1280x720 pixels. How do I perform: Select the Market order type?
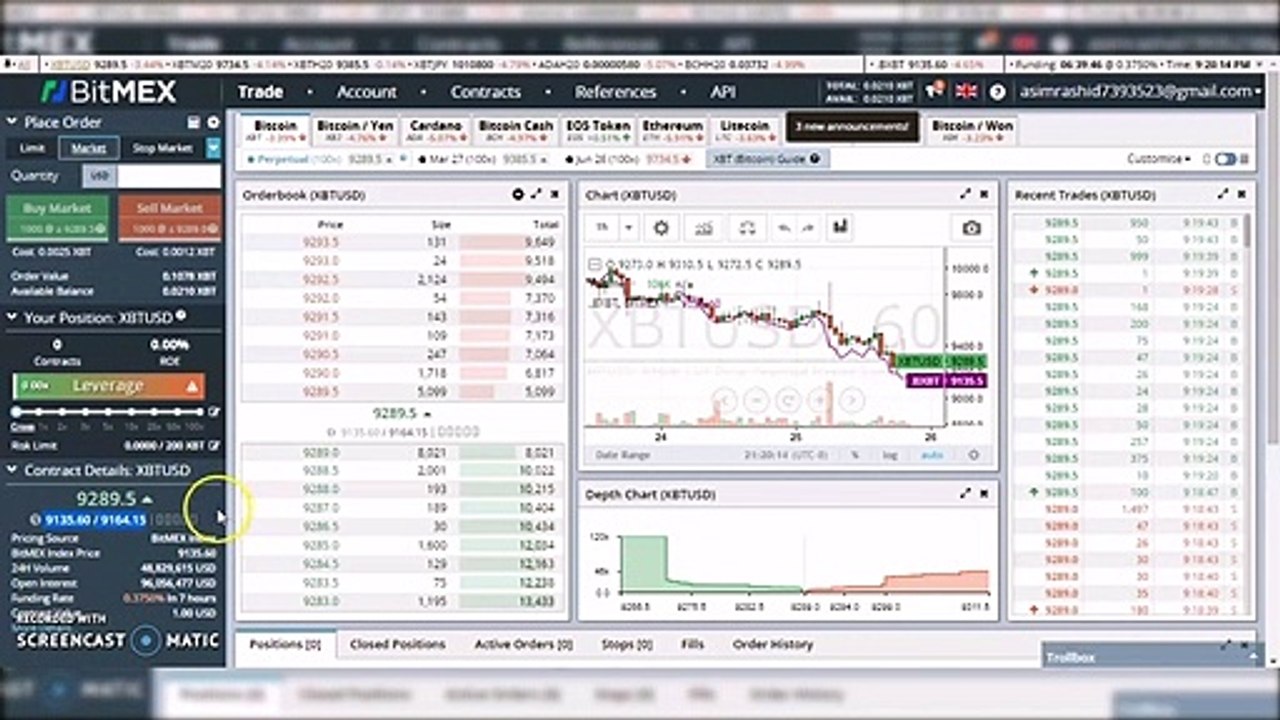[88, 148]
